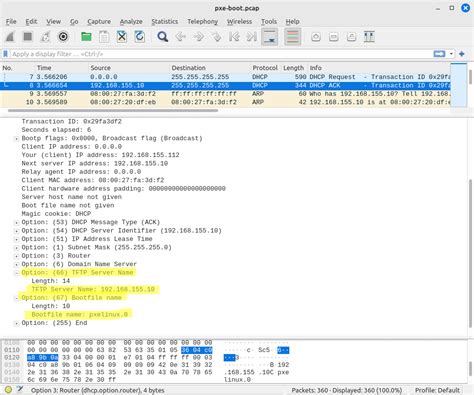Expand Option 54 DHCP Server Identifier
Viewport: 474px width, 395px height.
[16, 231]
